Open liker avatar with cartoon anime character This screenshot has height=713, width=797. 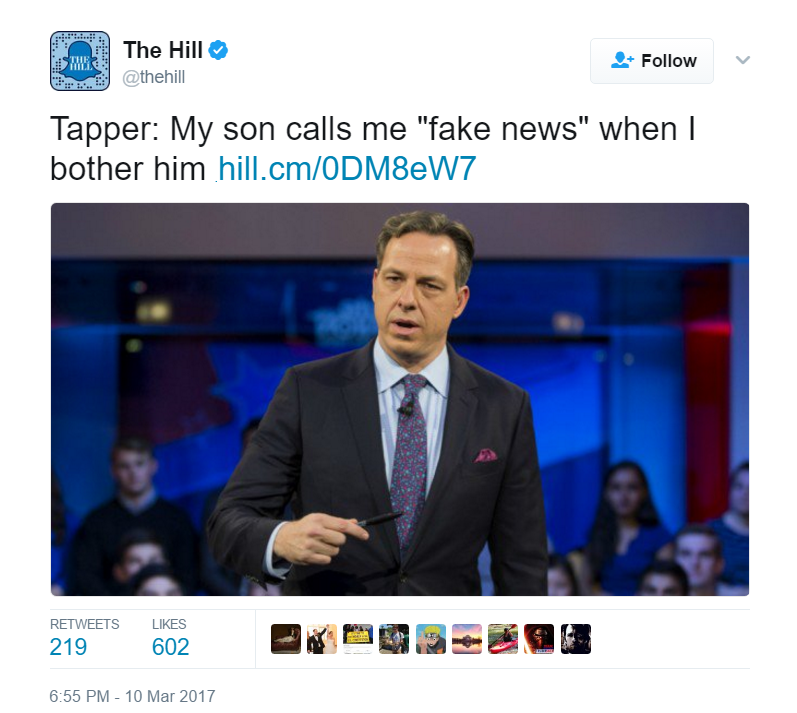click(431, 639)
